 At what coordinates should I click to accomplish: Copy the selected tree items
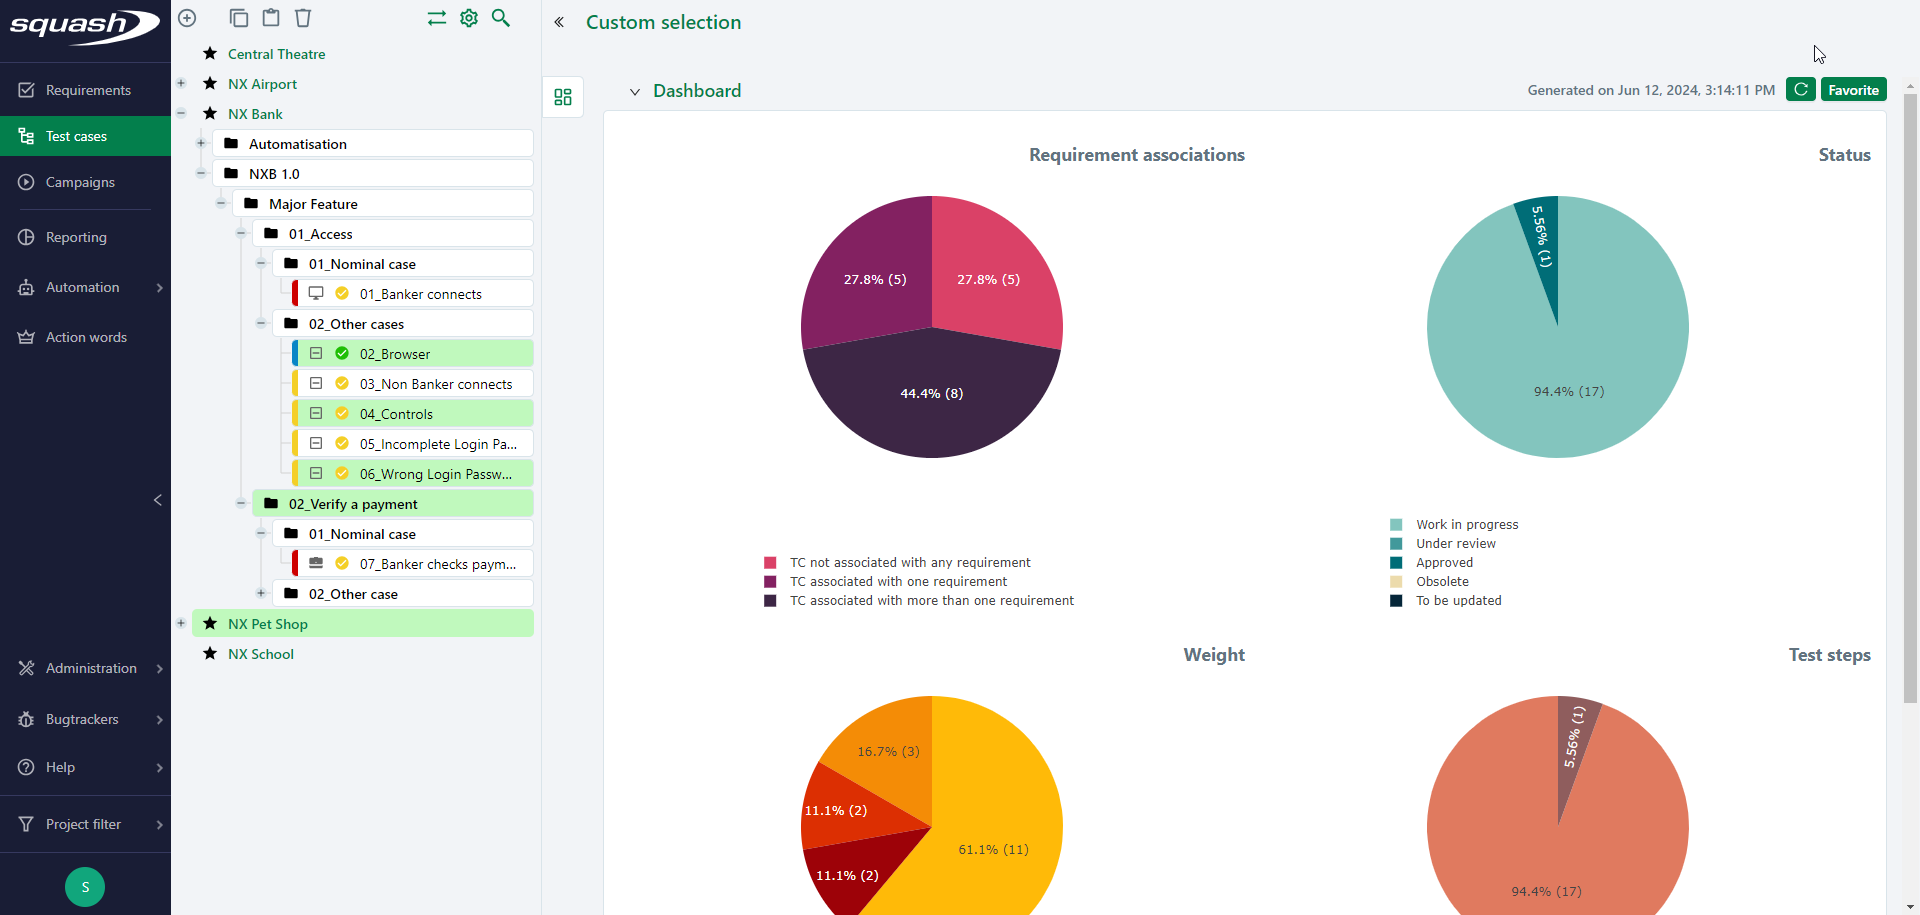point(239,18)
